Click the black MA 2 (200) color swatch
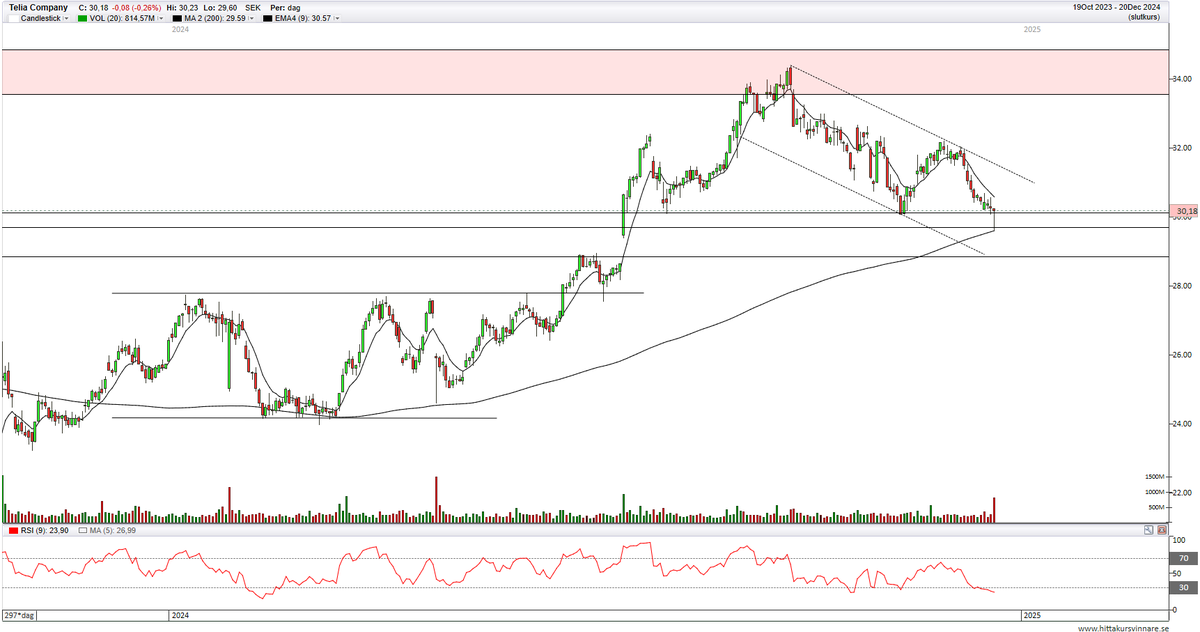 (176, 19)
